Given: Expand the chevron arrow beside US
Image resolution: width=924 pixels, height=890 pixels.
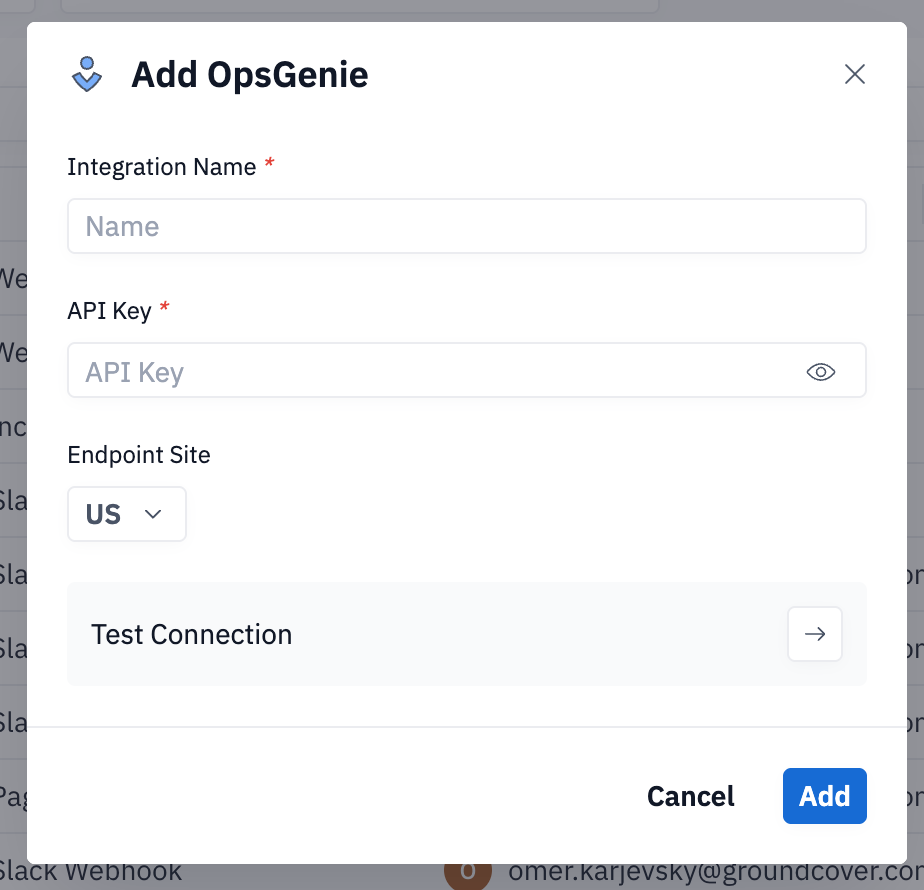Looking at the screenshot, I should (153, 514).
